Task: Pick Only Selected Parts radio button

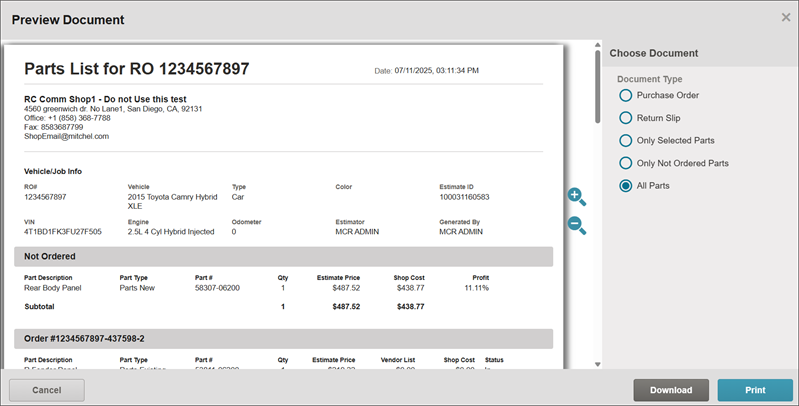Action: coord(626,140)
